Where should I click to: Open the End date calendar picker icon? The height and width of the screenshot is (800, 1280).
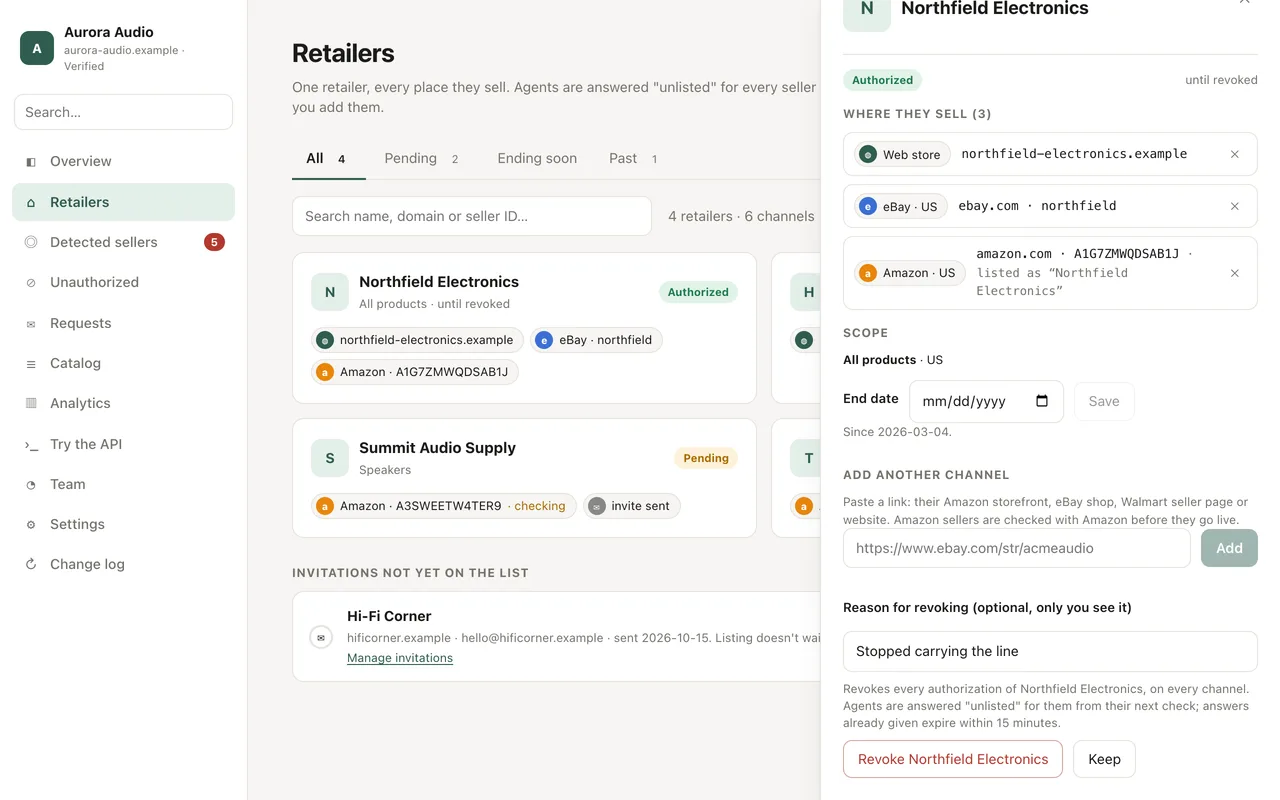click(1042, 401)
